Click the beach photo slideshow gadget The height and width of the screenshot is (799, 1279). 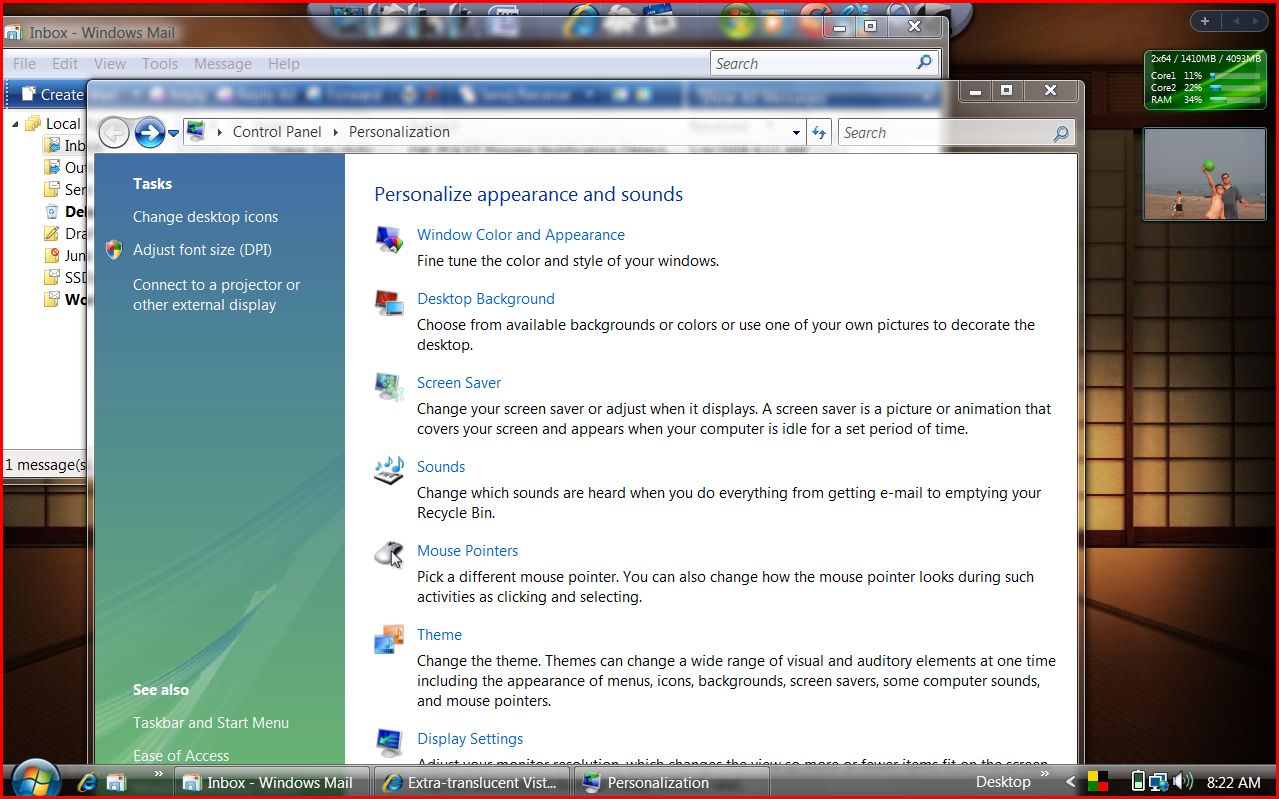(x=1205, y=176)
